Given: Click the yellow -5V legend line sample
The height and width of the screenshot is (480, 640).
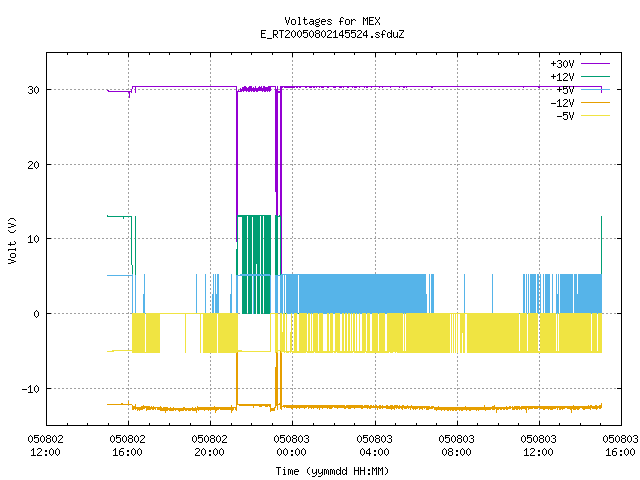Looking at the screenshot, I should [x=595, y=116].
